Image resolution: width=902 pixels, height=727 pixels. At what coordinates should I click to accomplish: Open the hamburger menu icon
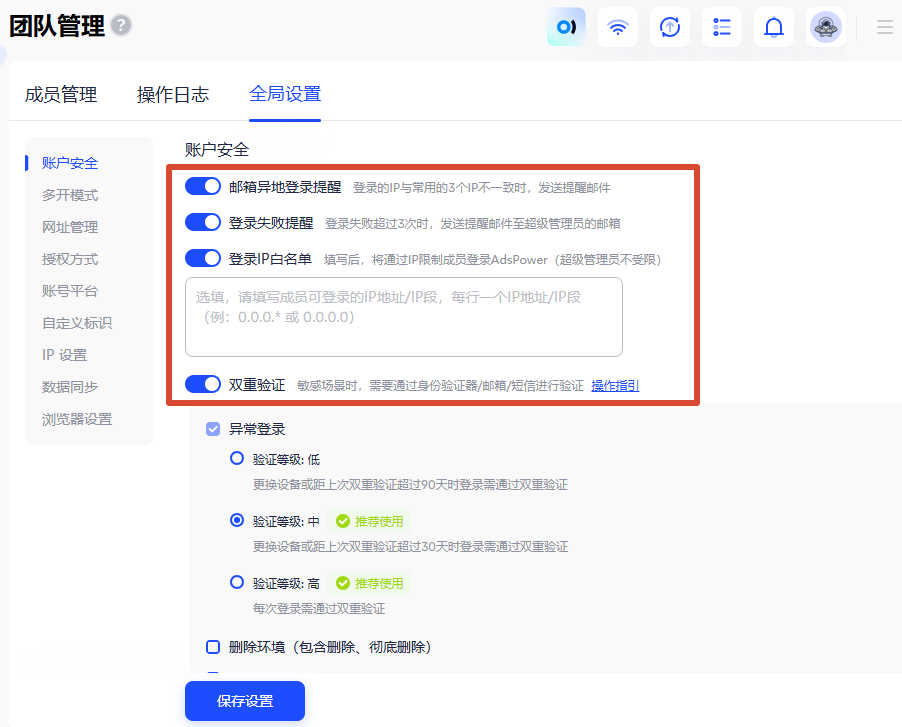tap(885, 27)
